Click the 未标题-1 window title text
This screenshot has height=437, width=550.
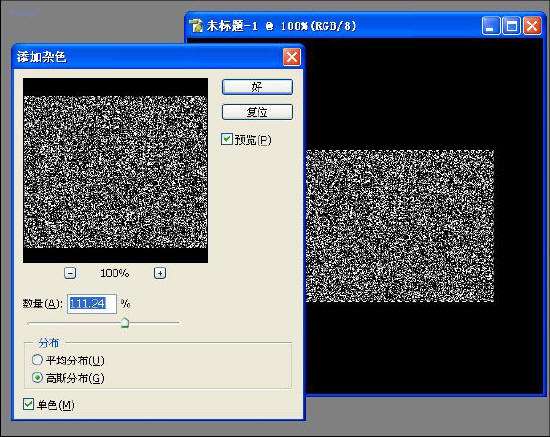[281, 26]
